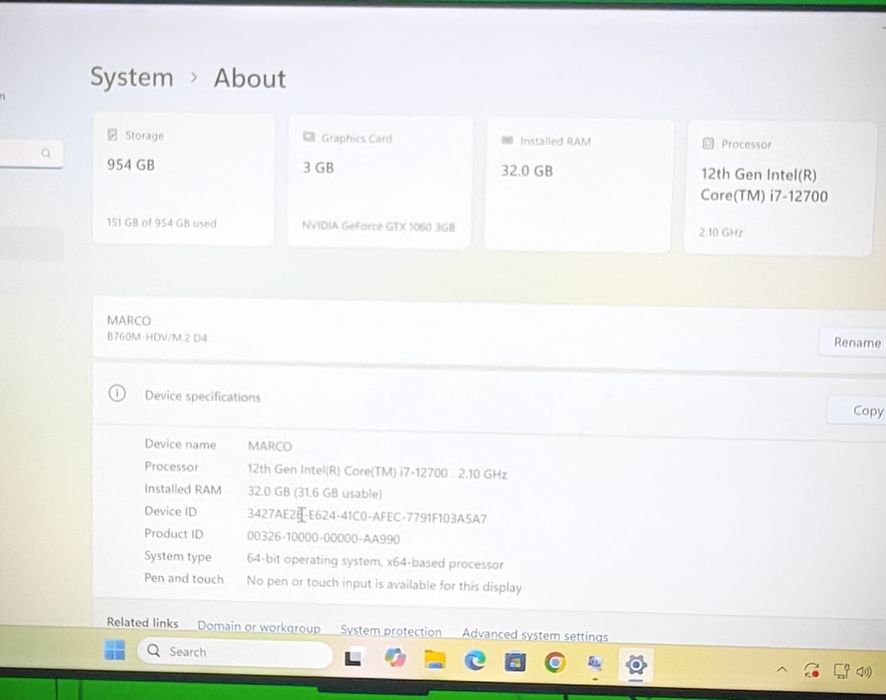886x700 pixels.
Task: Open System protection link
Action: click(390, 631)
